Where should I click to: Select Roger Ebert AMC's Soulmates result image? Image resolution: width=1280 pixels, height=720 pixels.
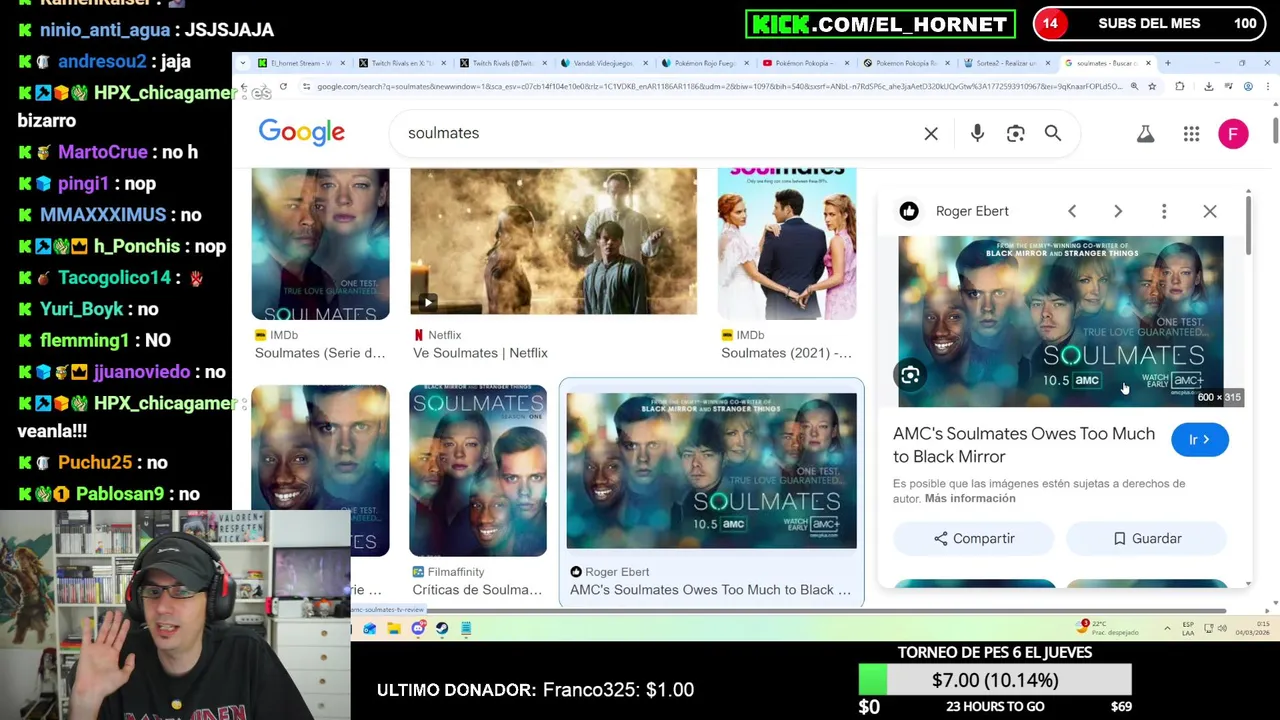pyautogui.click(x=711, y=470)
